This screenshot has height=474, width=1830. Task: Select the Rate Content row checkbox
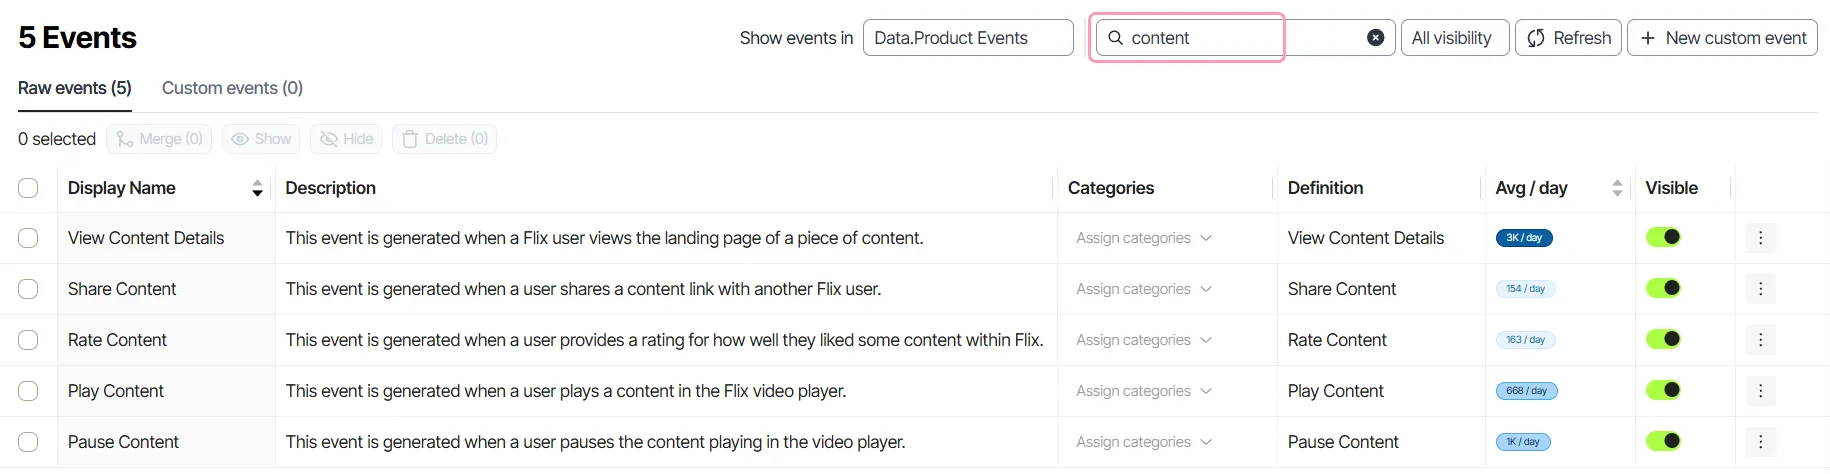28,340
